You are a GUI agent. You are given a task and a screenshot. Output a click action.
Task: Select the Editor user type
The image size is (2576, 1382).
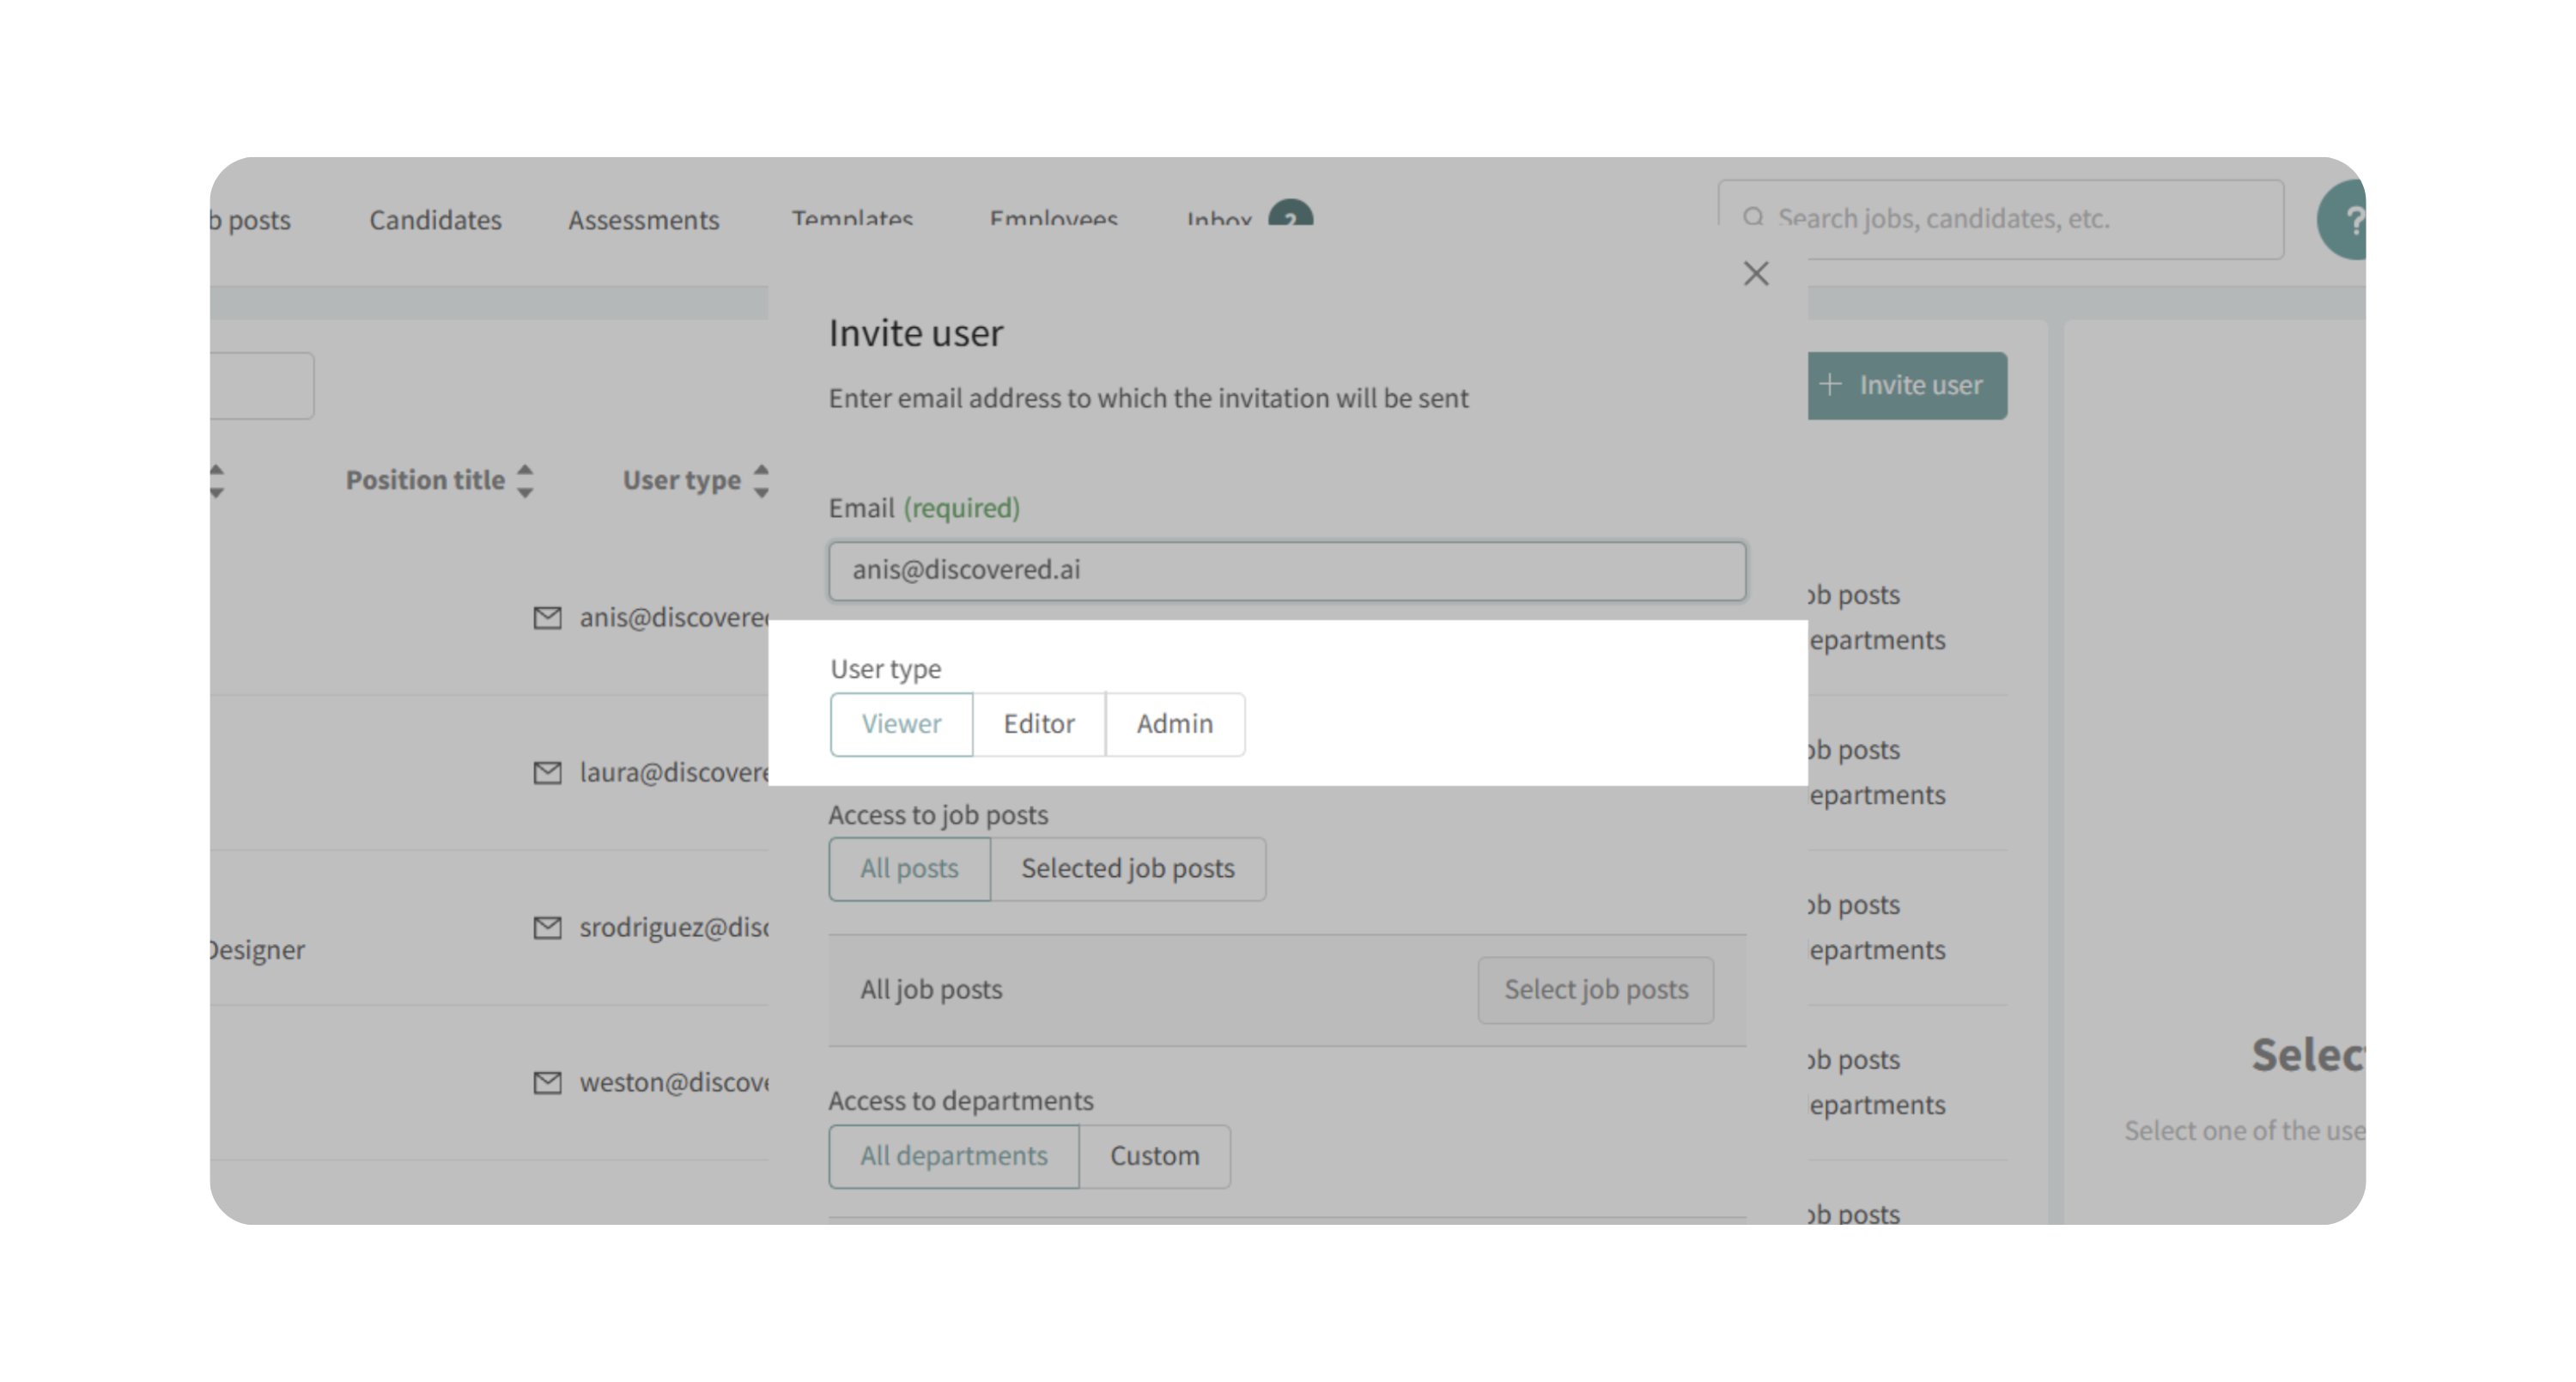[x=1039, y=724]
